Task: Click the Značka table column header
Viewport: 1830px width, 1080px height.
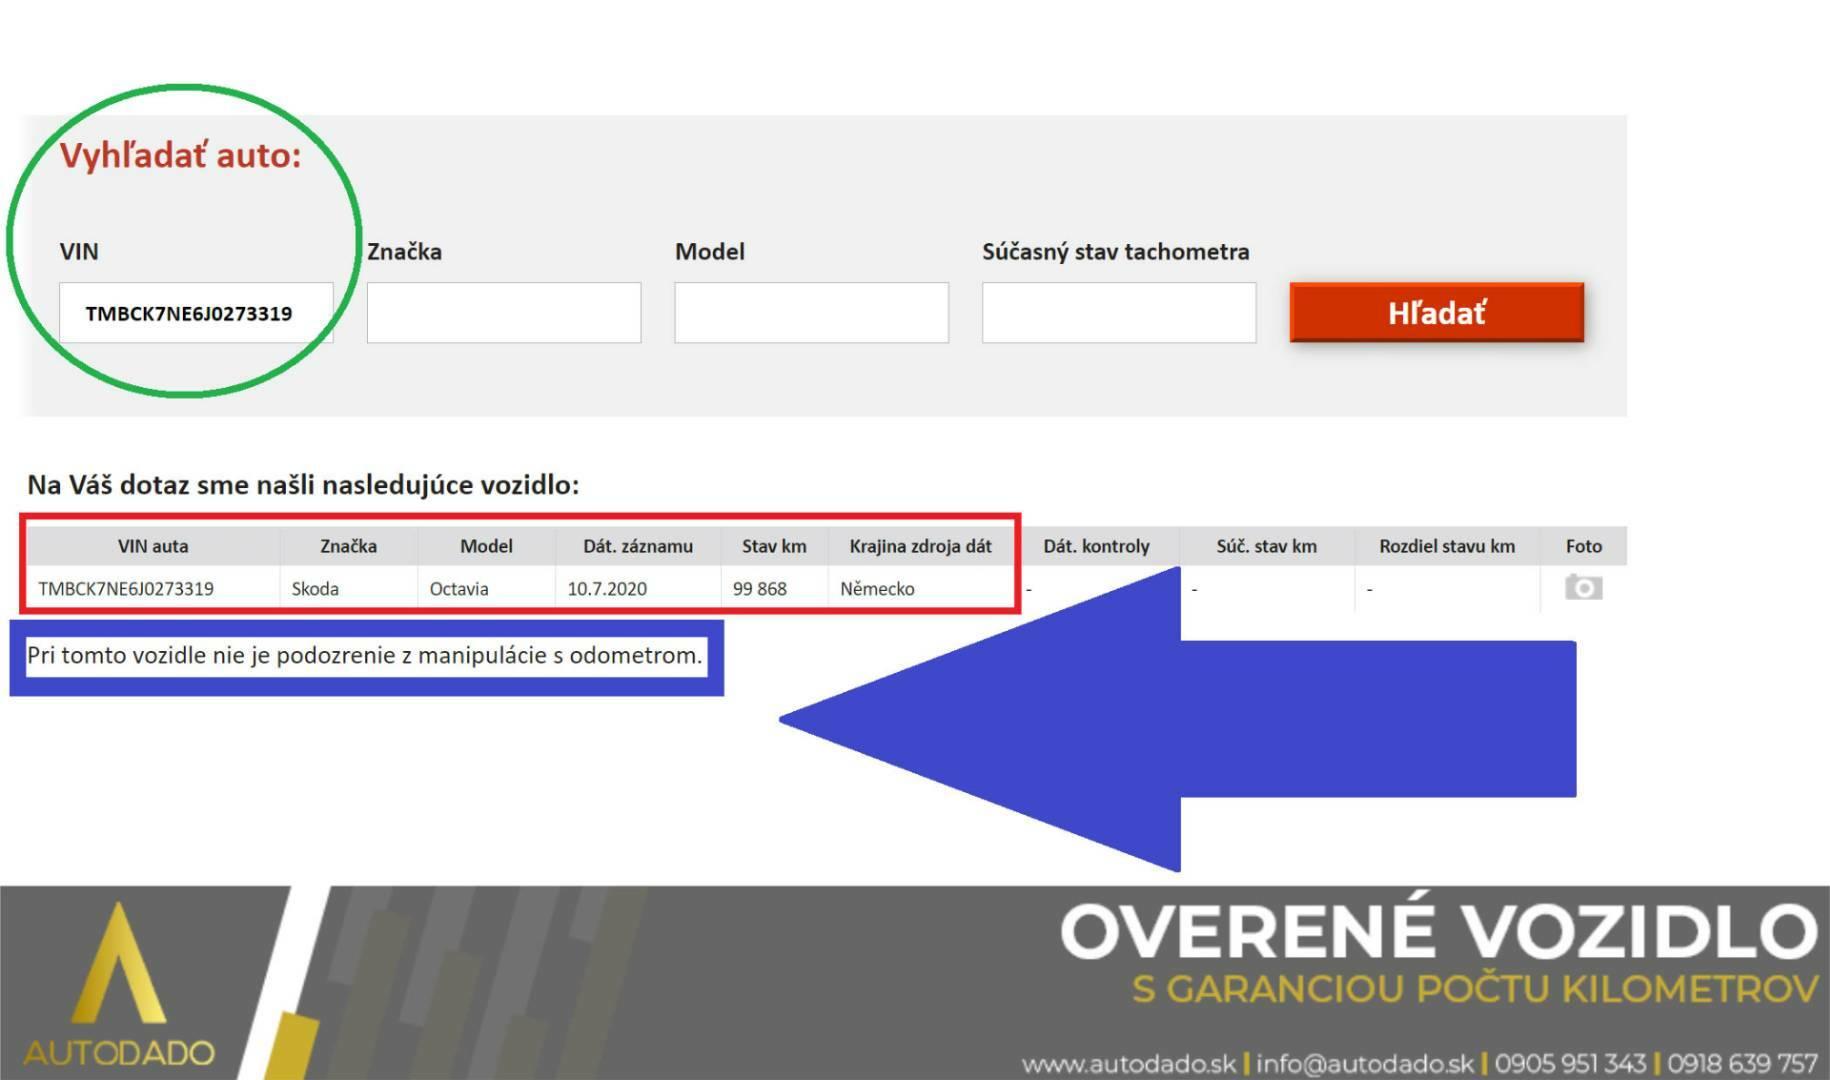Action: coord(348,546)
